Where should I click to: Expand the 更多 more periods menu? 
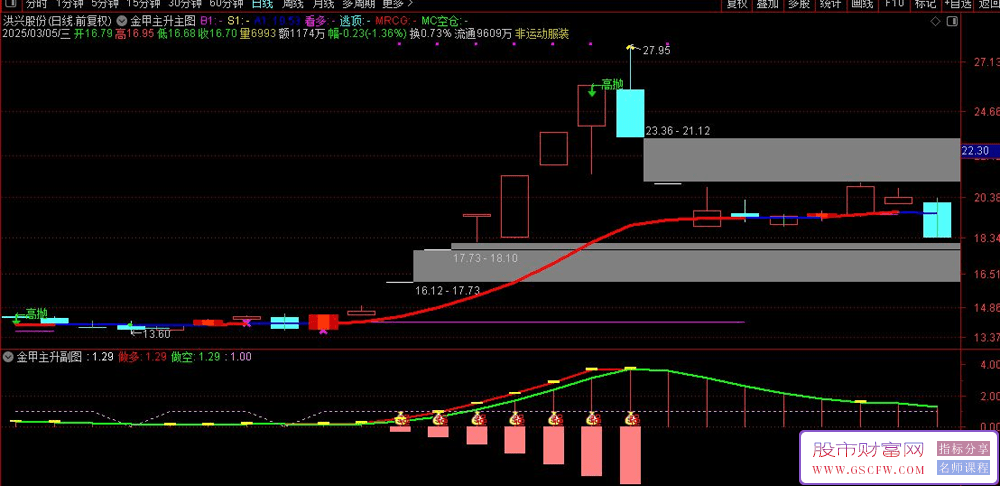(398, 3)
